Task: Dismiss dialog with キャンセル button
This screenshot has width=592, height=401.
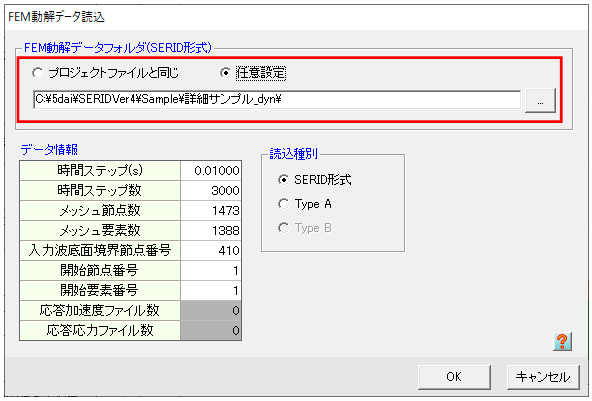Action: (x=543, y=377)
